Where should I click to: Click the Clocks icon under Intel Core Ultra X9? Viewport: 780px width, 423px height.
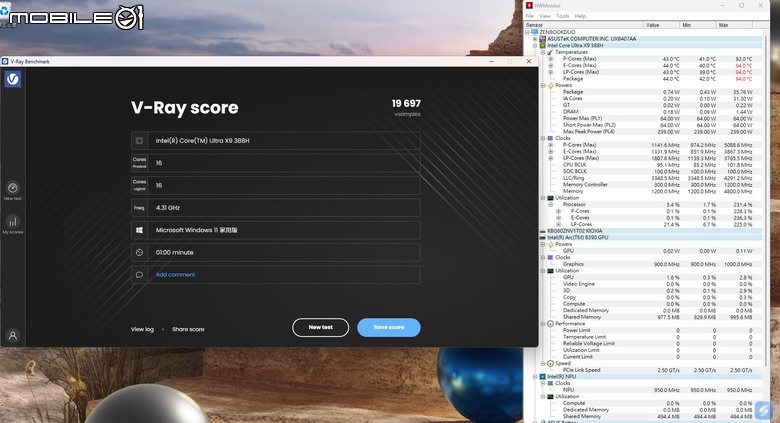click(x=550, y=138)
